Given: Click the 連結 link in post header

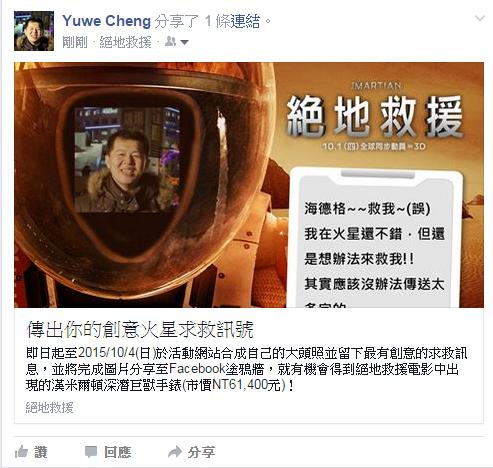Looking at the screenshot, I should click(x=245, y=21).
